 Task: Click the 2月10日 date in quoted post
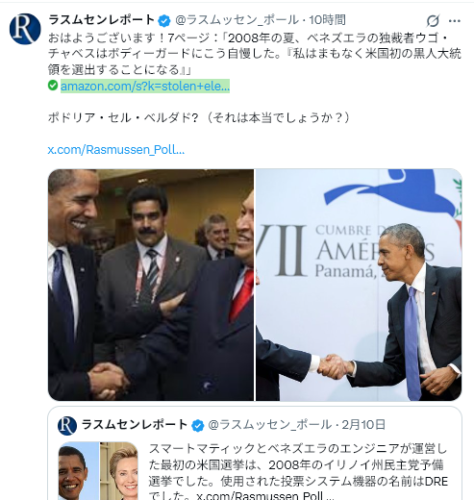click(363, 425)
